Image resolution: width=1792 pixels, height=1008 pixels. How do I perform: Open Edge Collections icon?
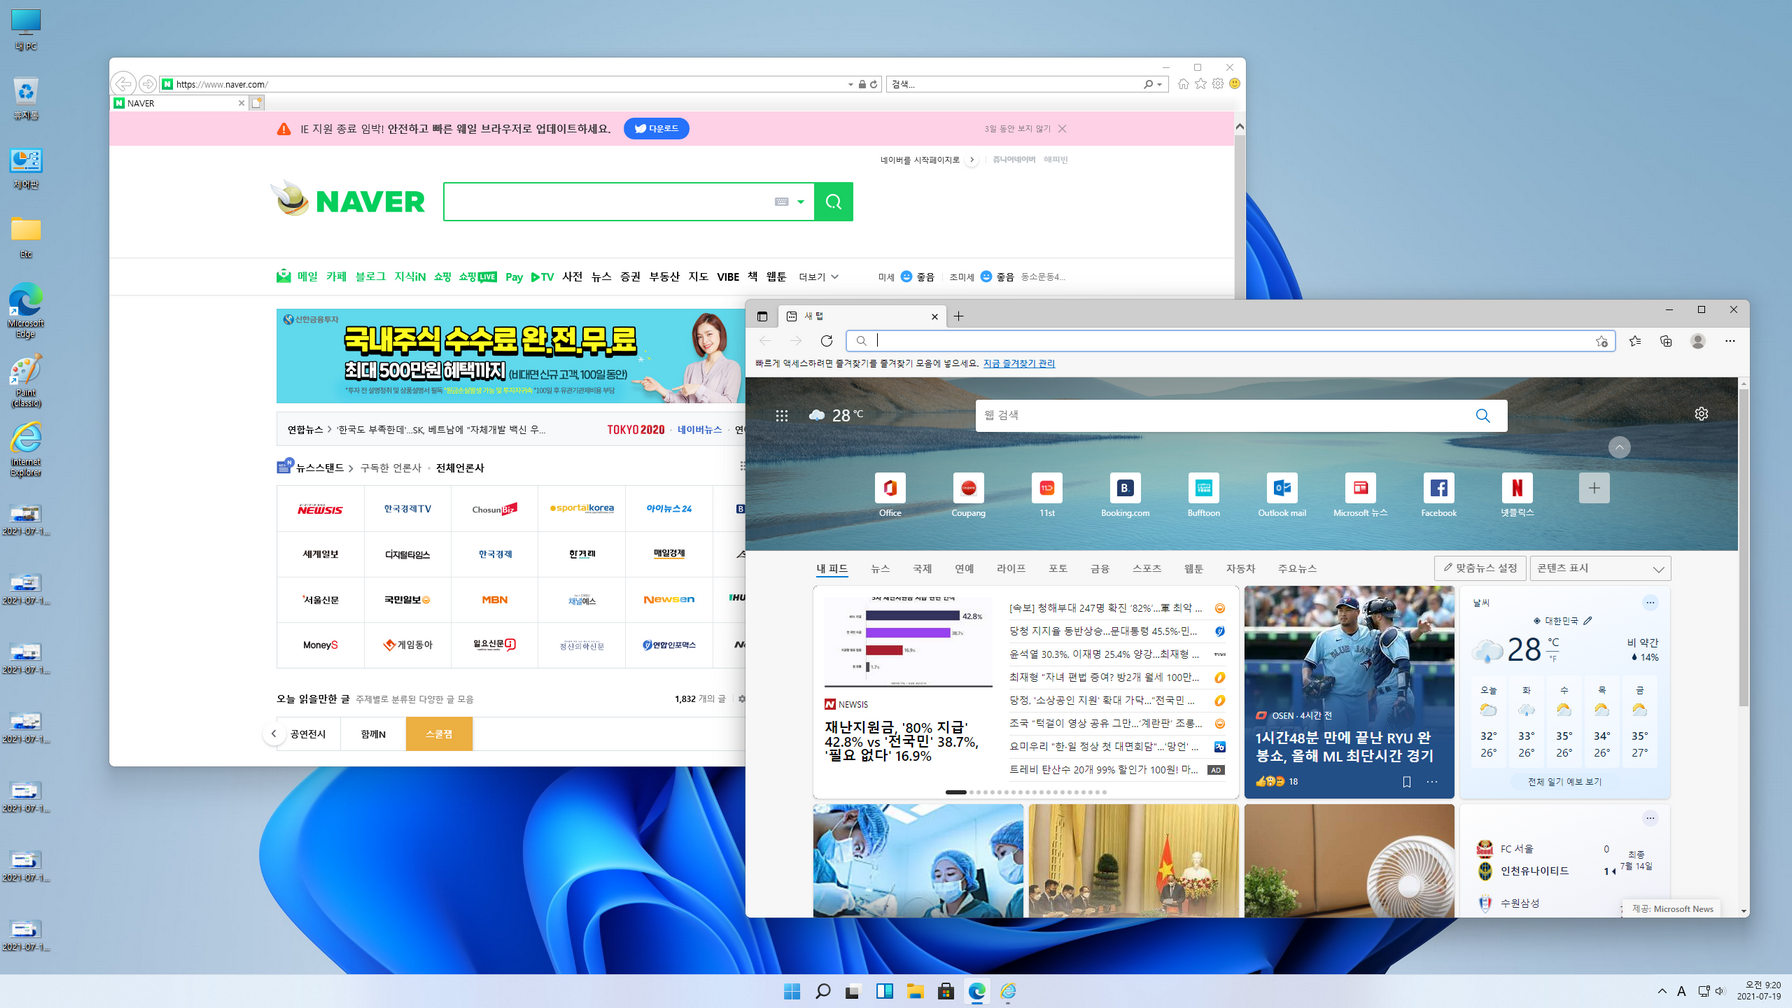[x=1666, y=341]
